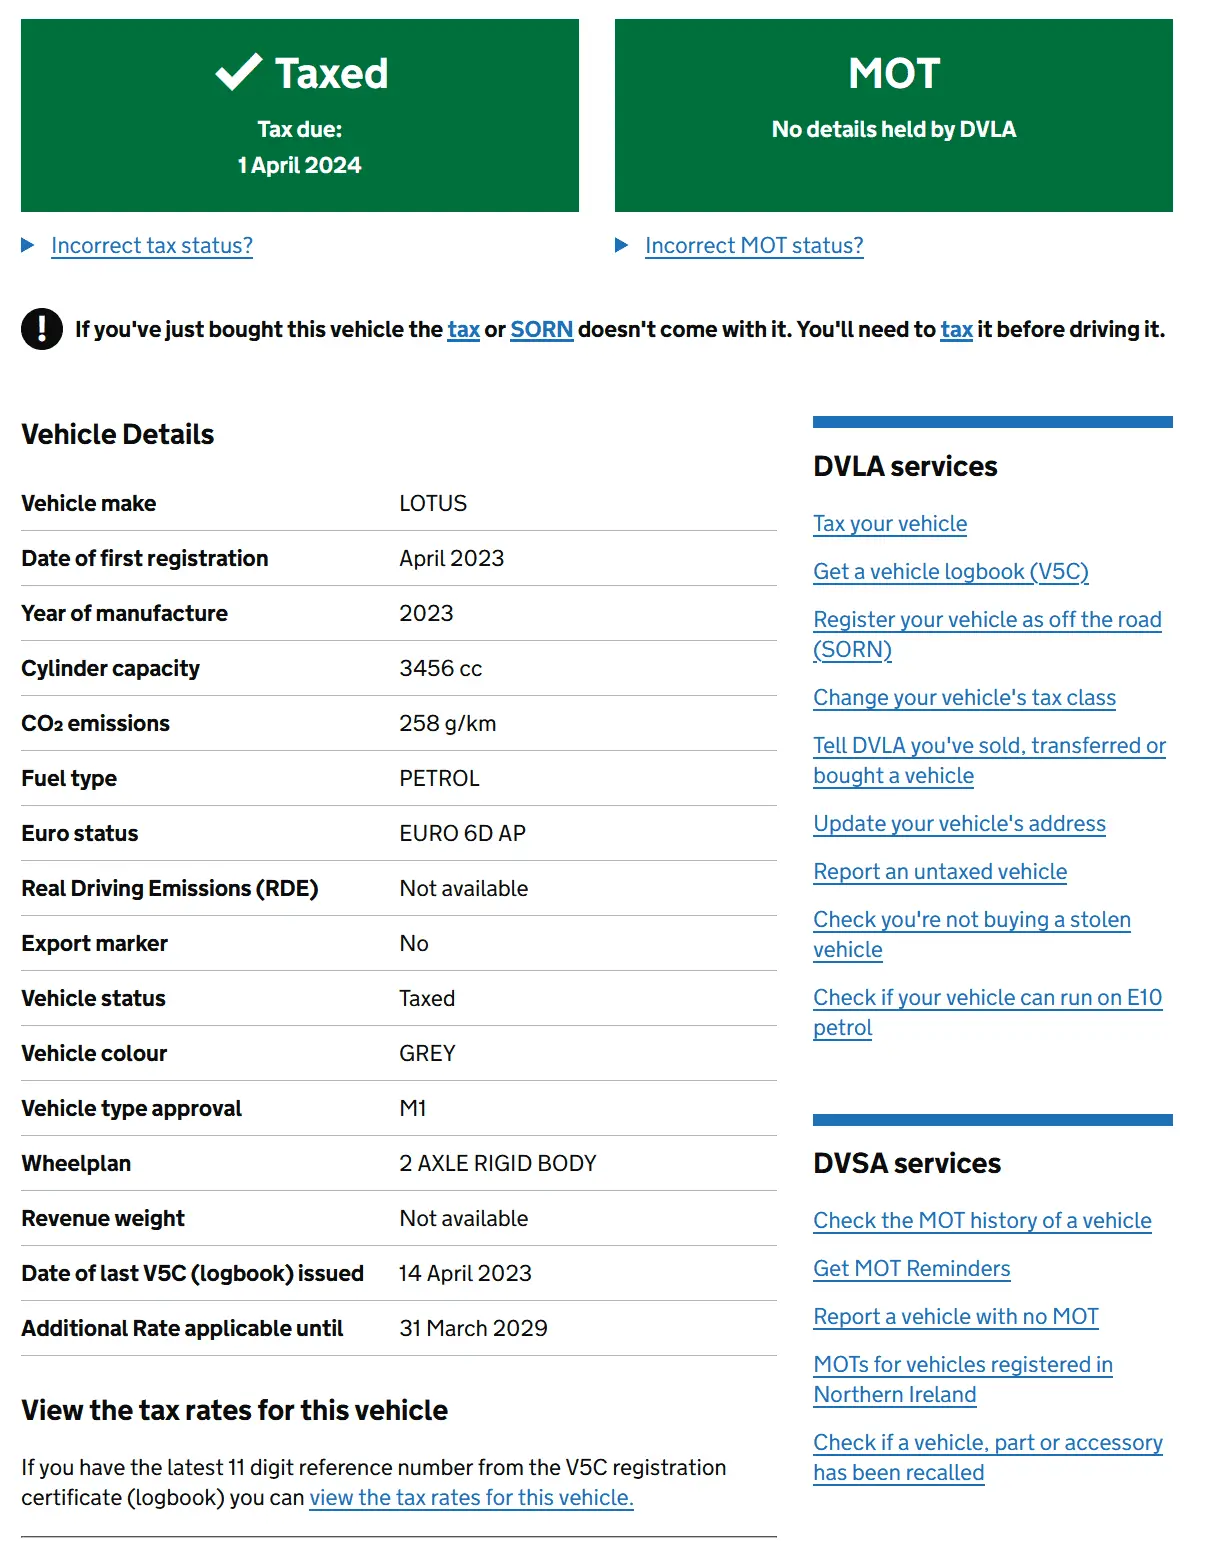
Task: Click 'Report an untaxed vehicle'
Action: [939, 872]
